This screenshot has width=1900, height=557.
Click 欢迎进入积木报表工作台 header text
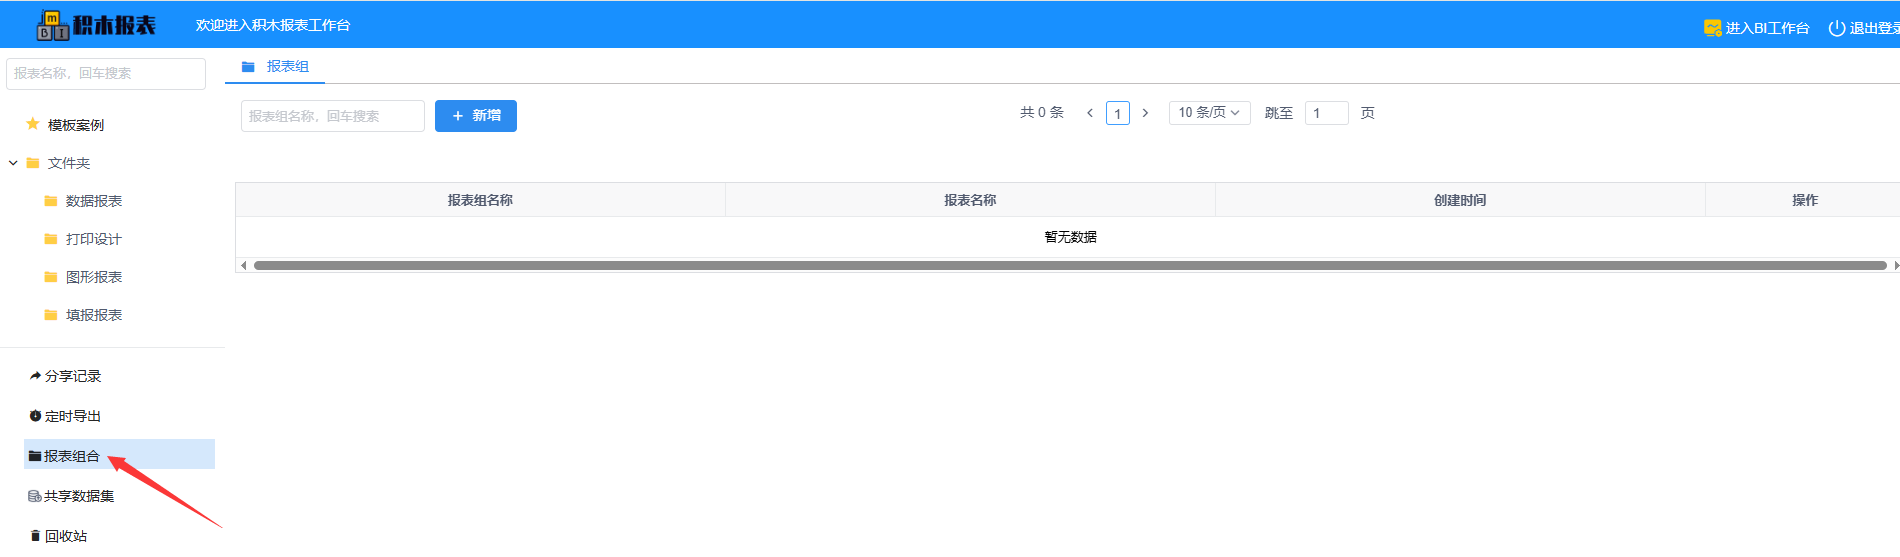273,25
